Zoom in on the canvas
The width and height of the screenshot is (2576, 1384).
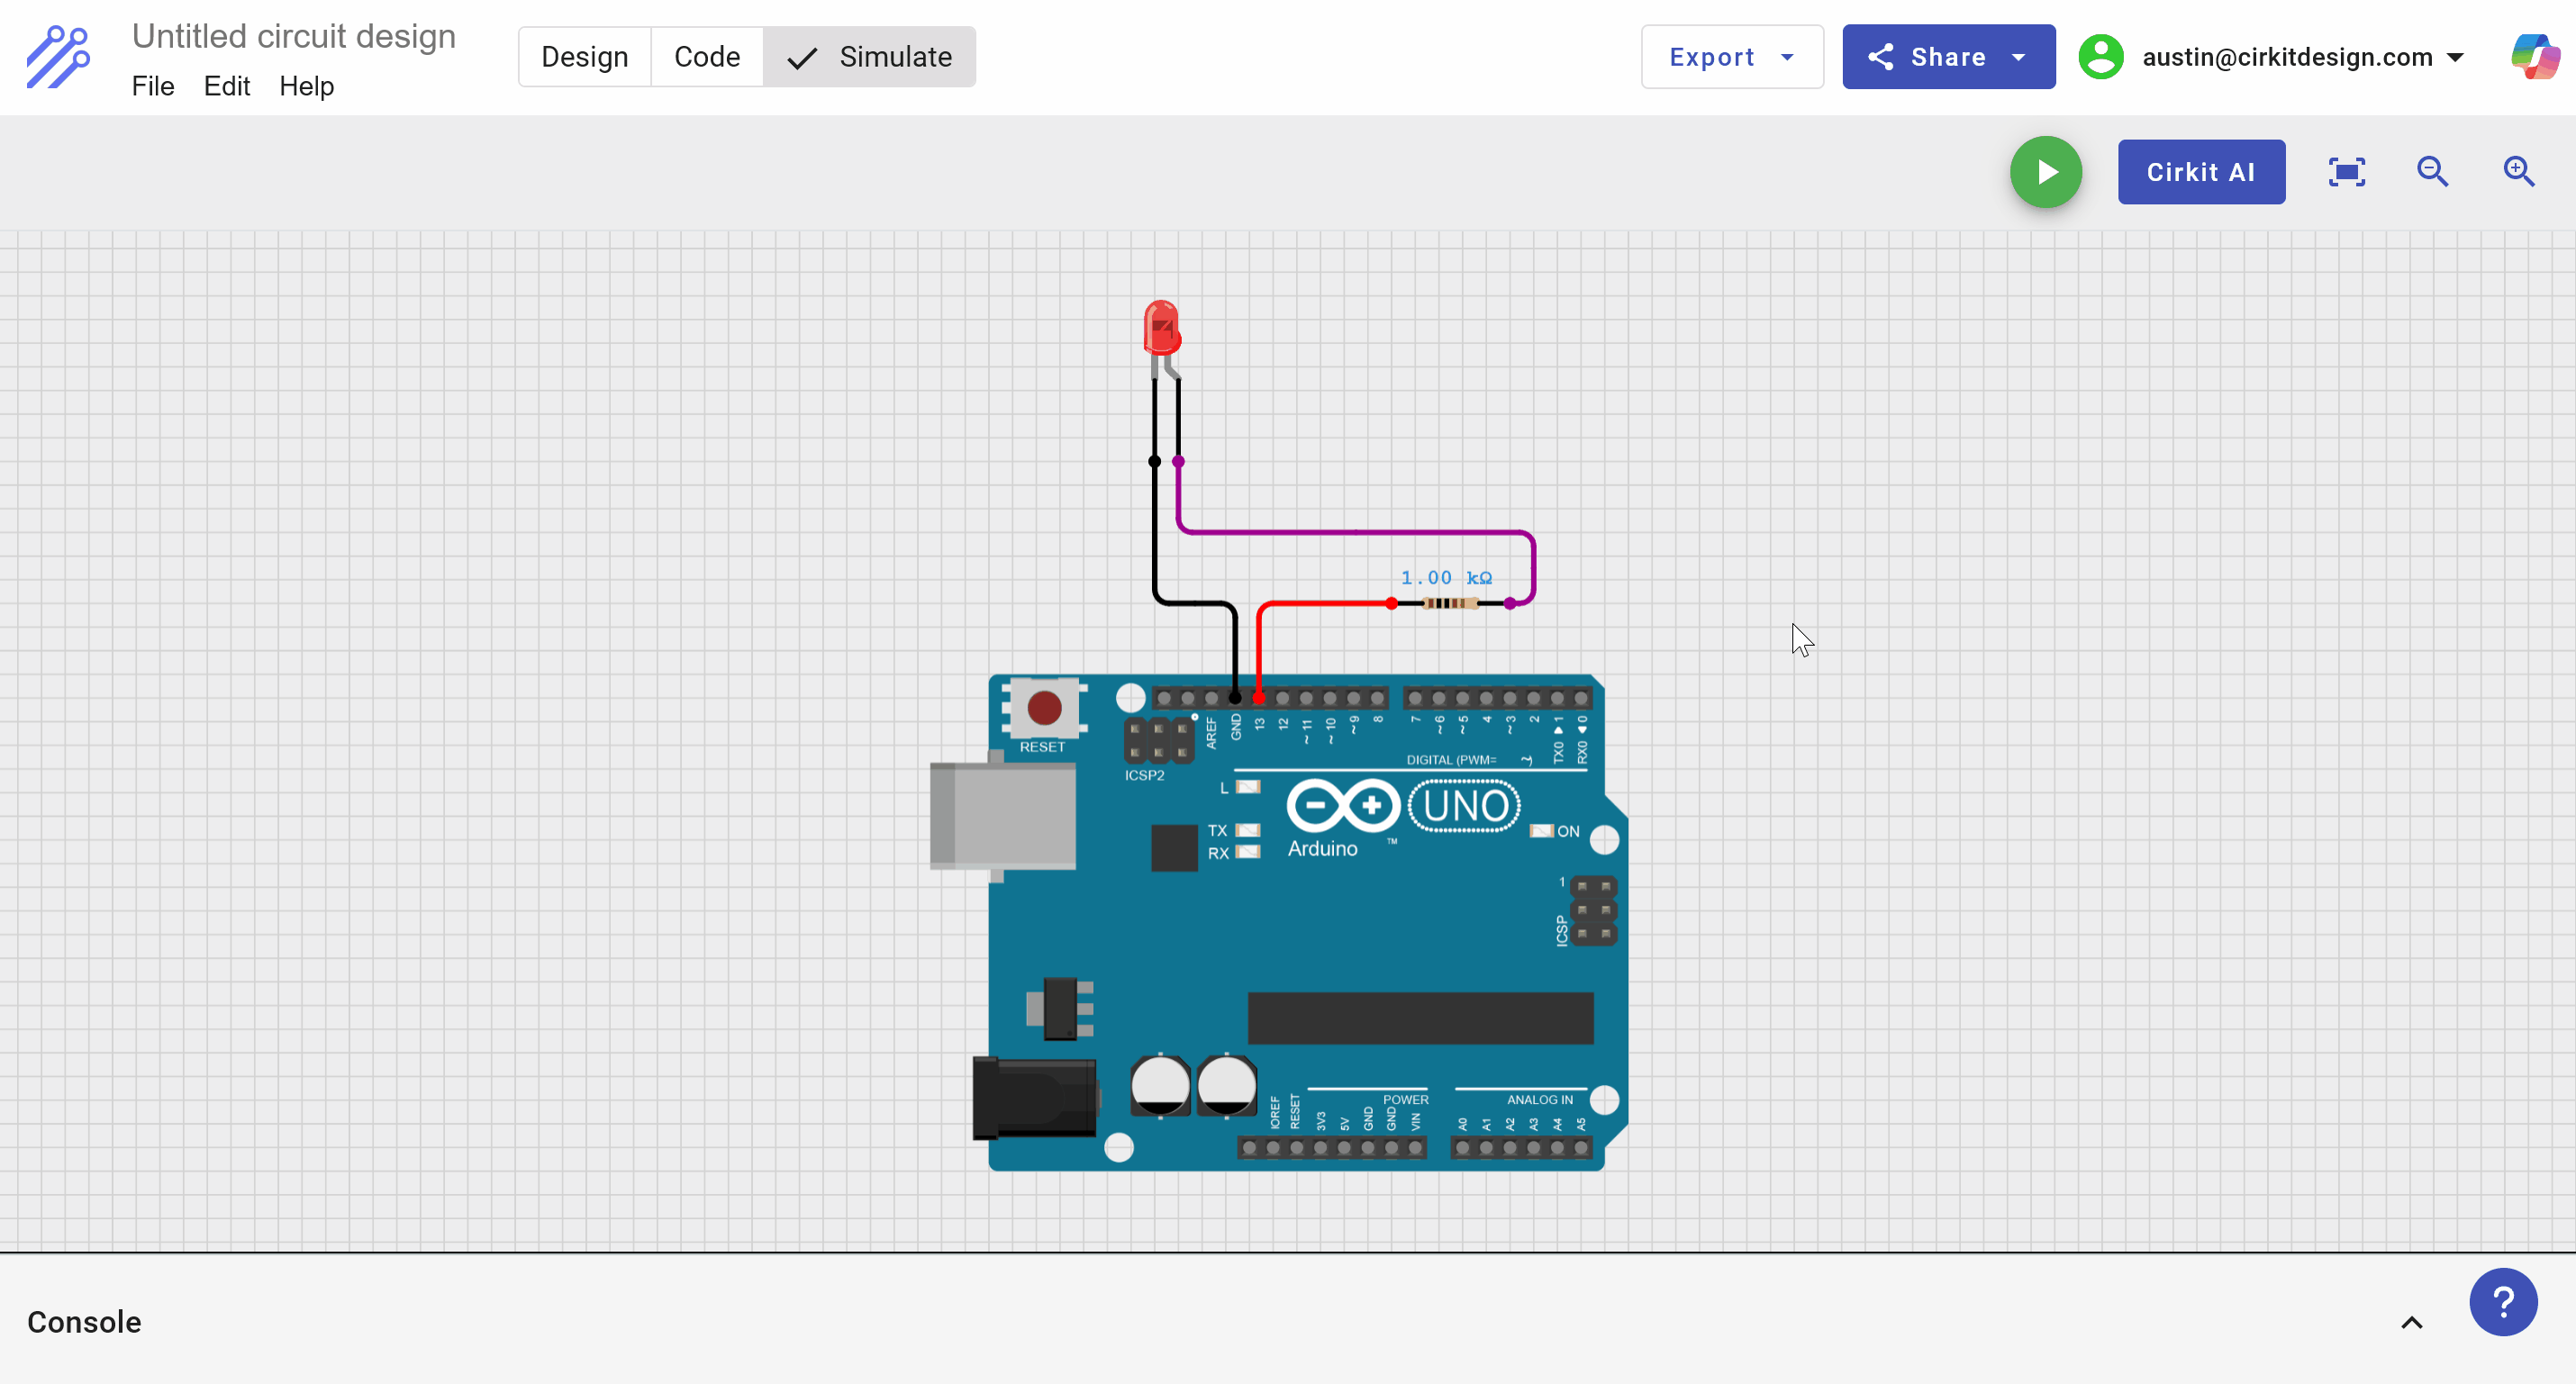tap(2518, 172)
